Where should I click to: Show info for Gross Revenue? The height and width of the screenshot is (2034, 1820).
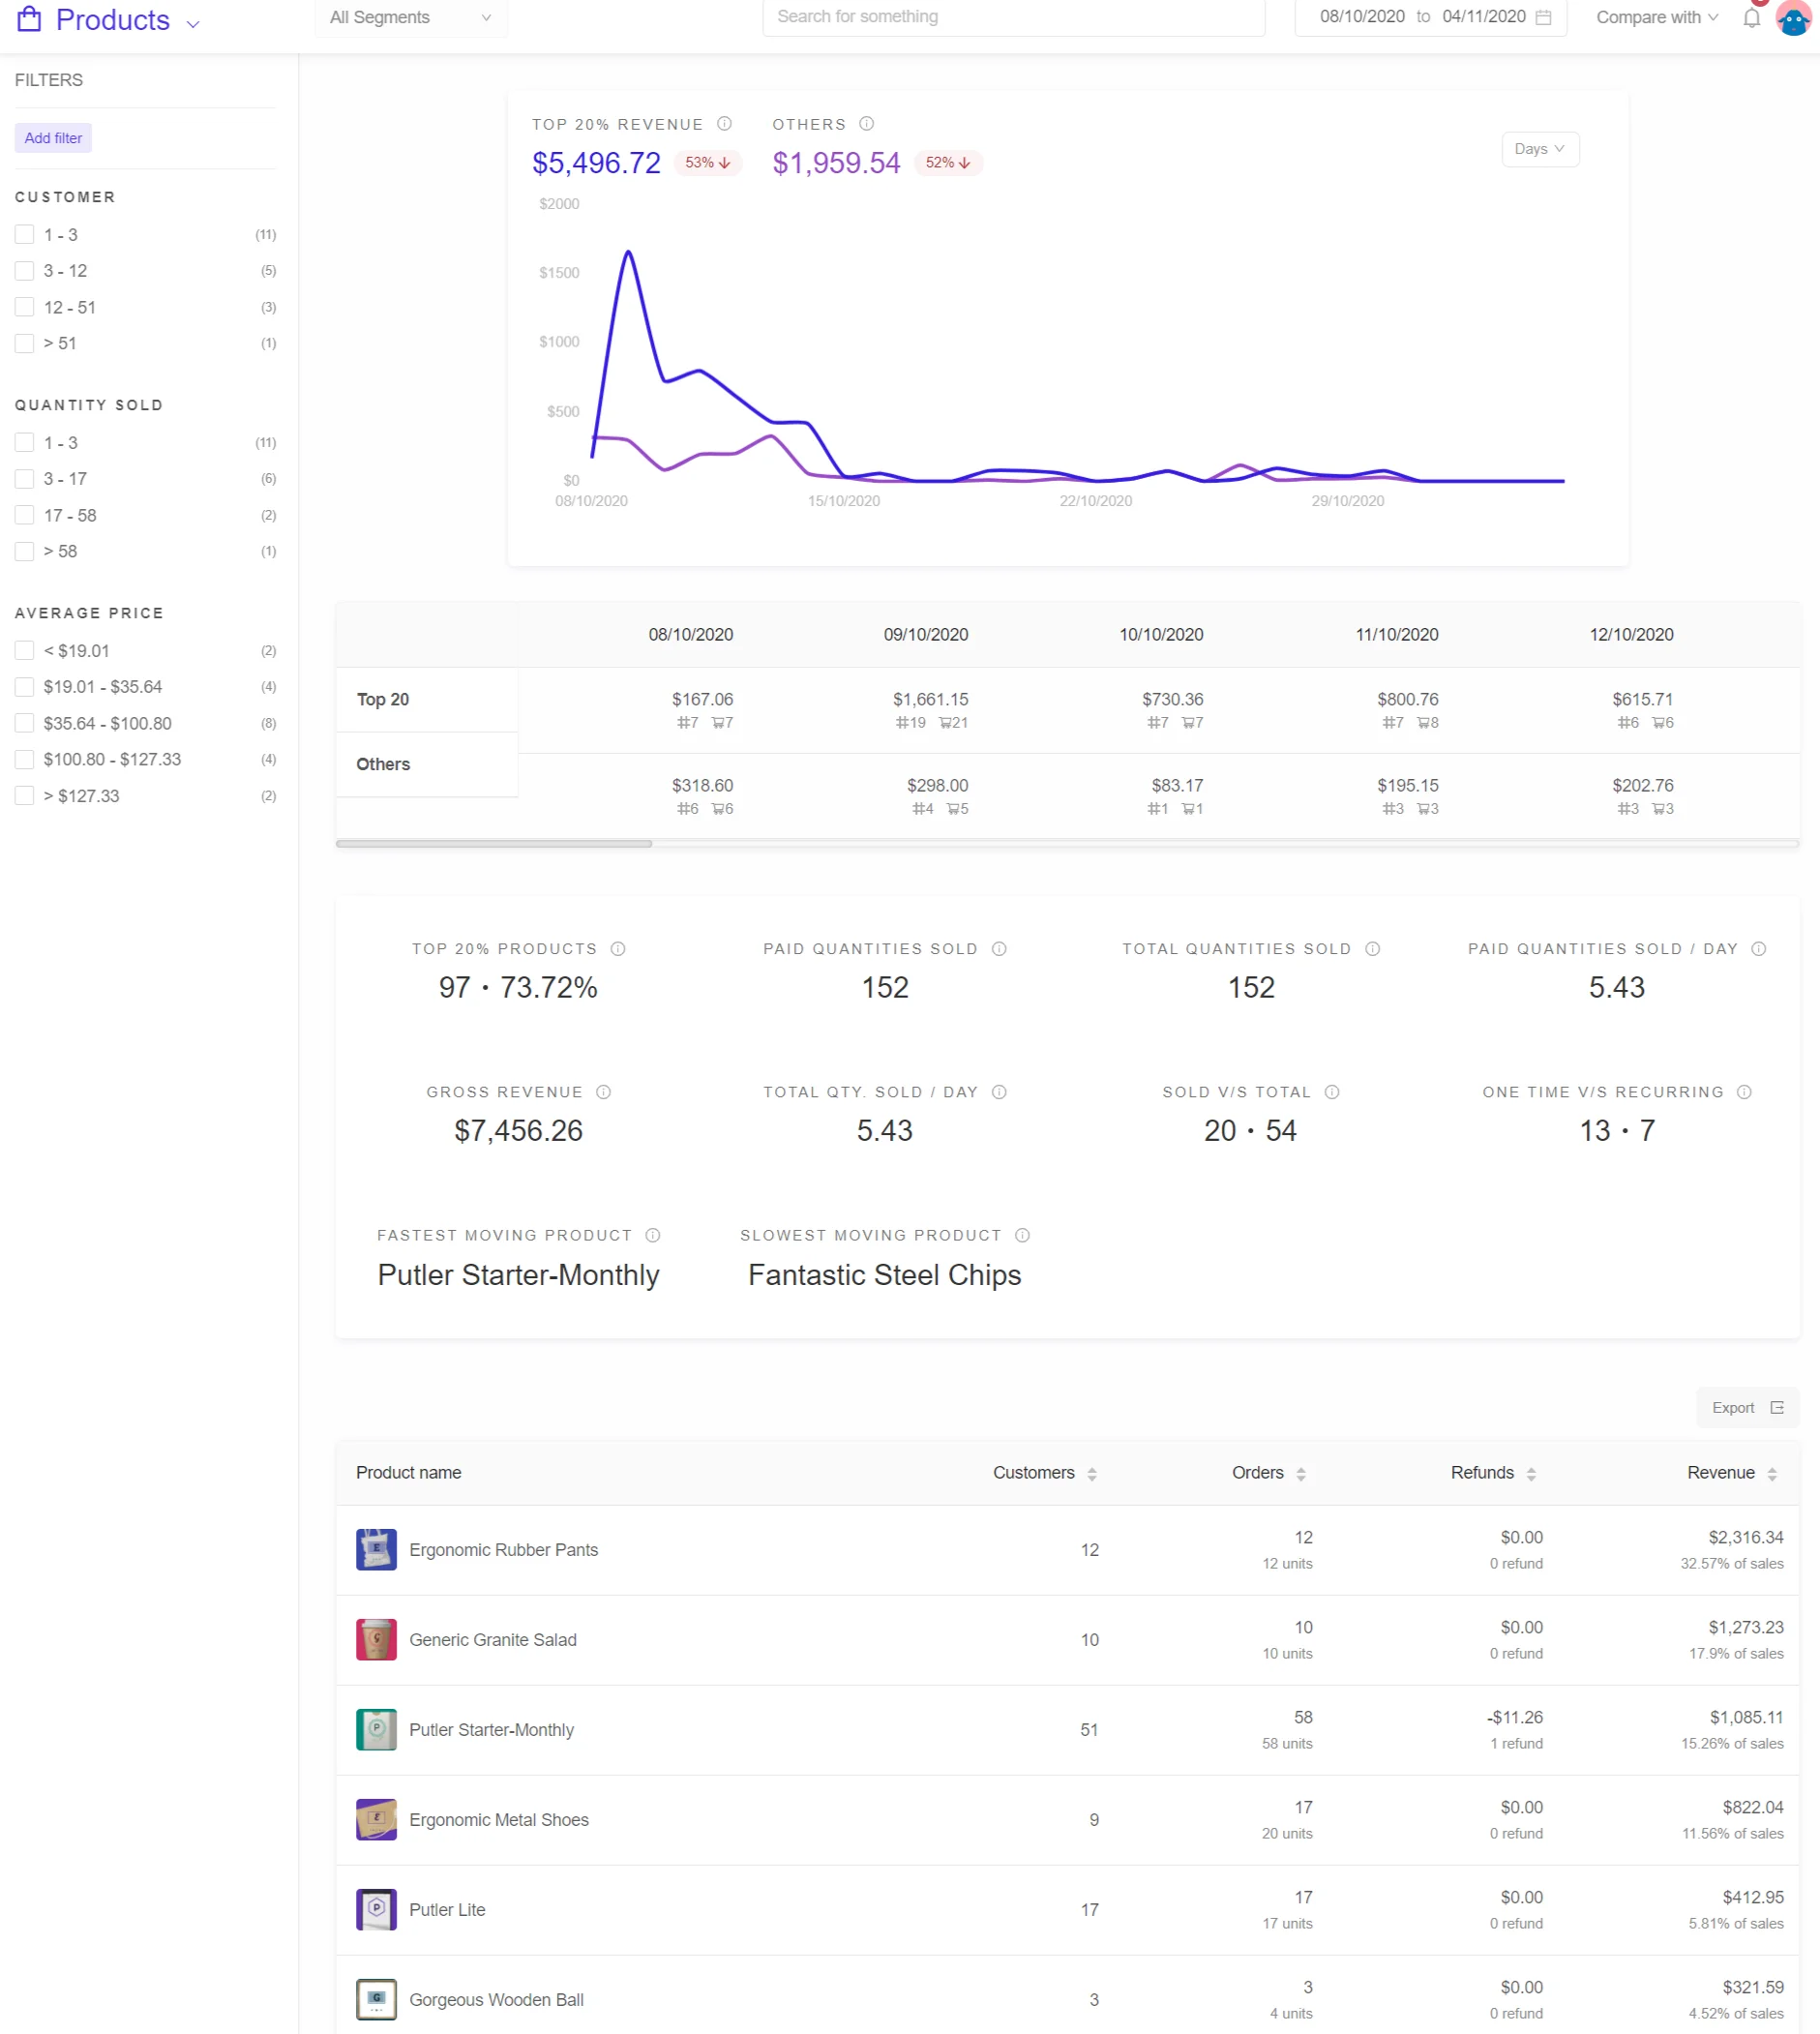point(603,1092)
